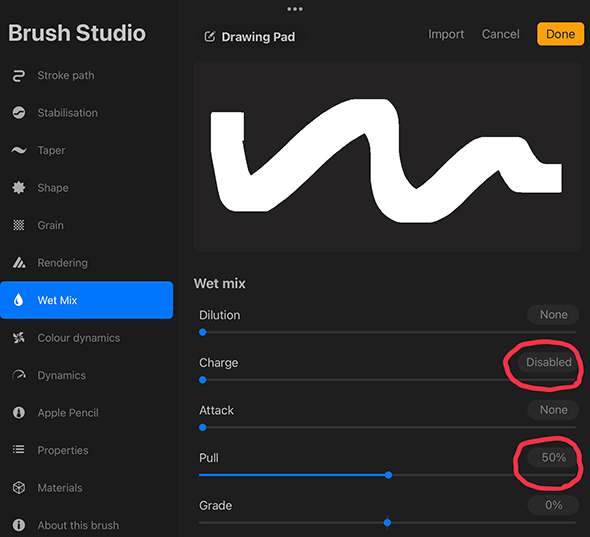Select the Dynamics speedometer icon
This screenshot has height=537, width=590.
[19, 375]
